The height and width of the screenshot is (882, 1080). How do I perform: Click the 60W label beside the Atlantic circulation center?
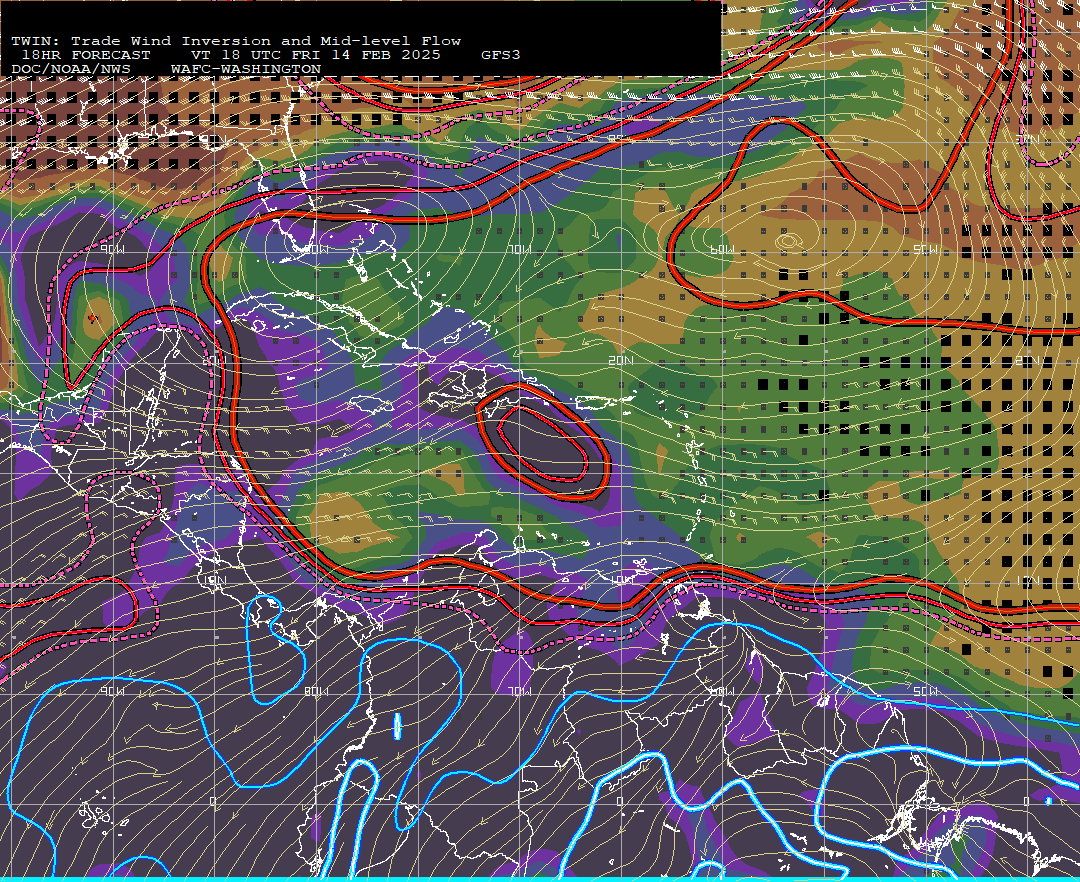pyautogui.click(x=722, y=249)
